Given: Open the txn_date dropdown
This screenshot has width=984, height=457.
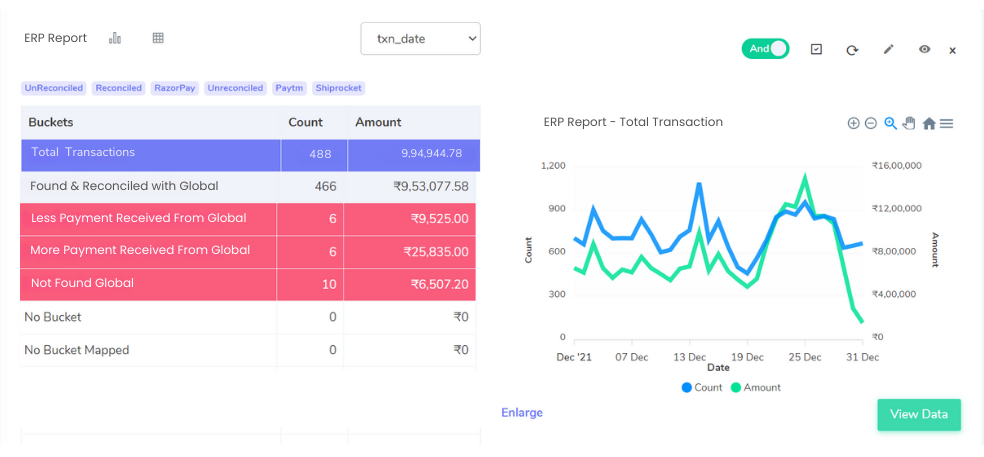Looking at the screenshot, I should [420, 39].
